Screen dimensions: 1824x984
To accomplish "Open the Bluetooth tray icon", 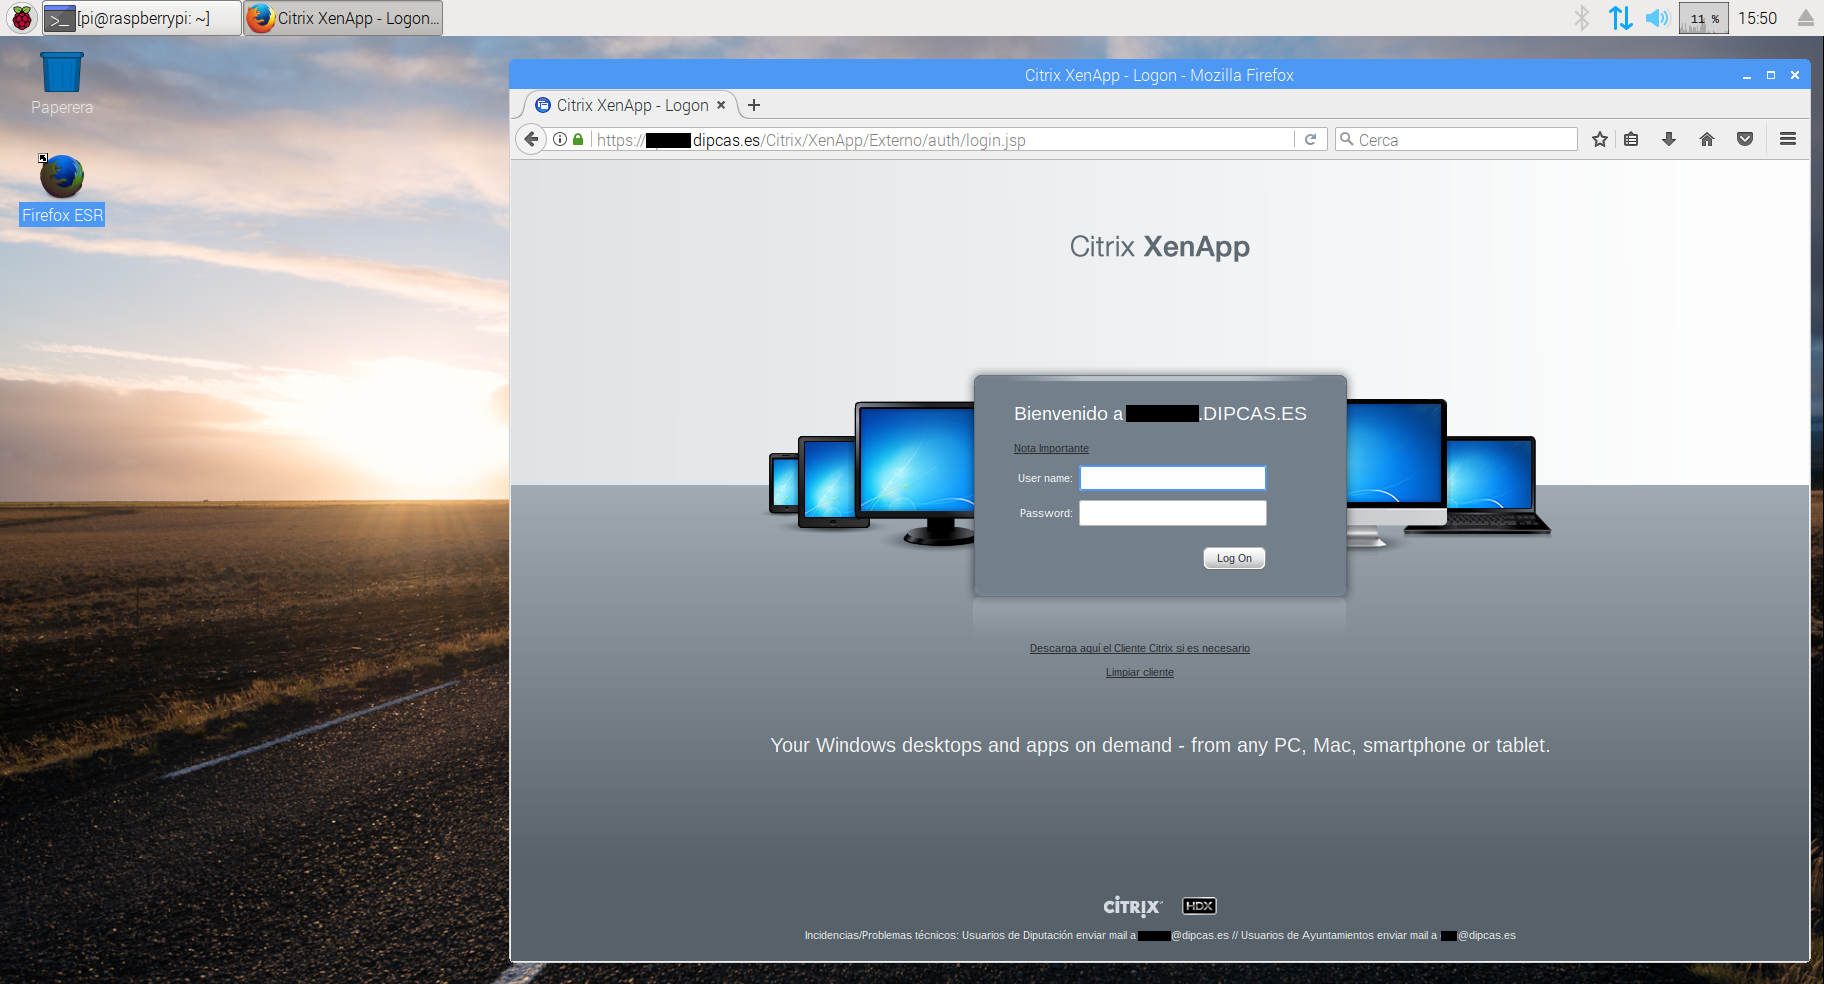I will coord(1581,18).
